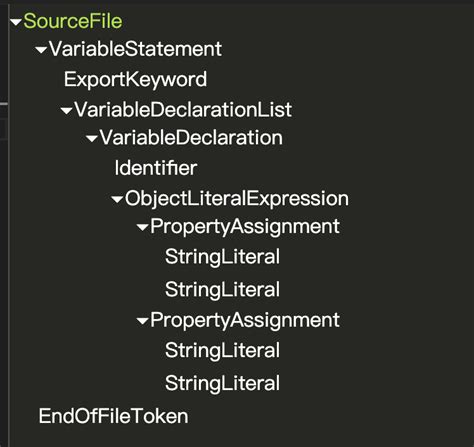Select the VariableStatement node
Viewport: 474px width, 447px height.
click(x=135, y=49)
